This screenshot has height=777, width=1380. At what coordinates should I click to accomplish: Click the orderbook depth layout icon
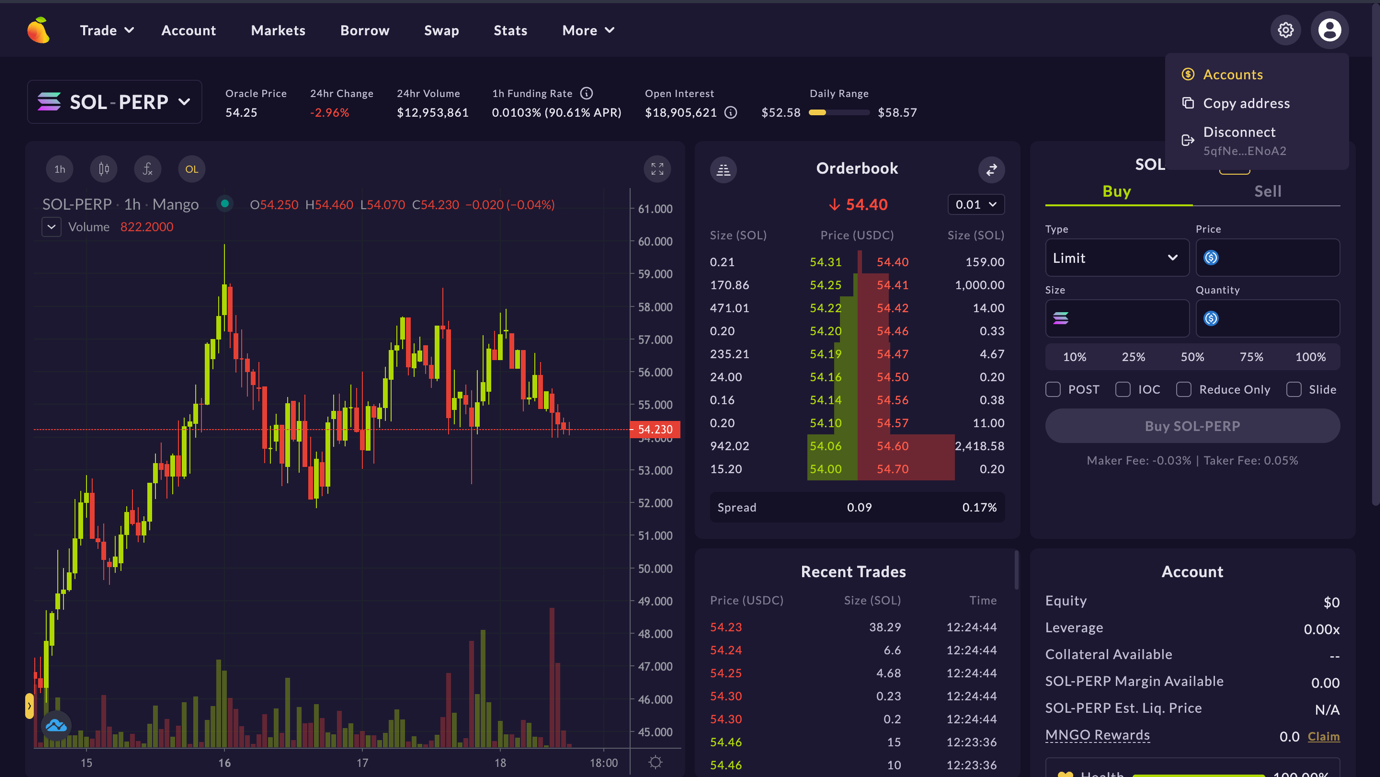[723, 169]
